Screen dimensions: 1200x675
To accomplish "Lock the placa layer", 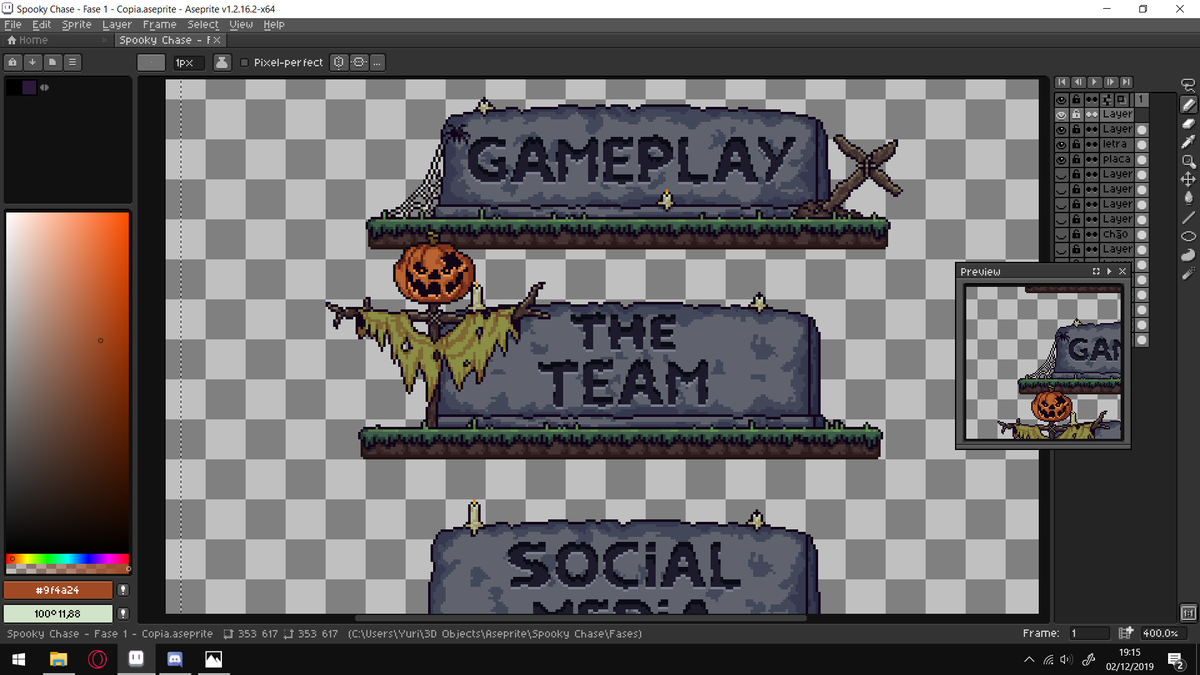I will click(x=1077, y=160).
